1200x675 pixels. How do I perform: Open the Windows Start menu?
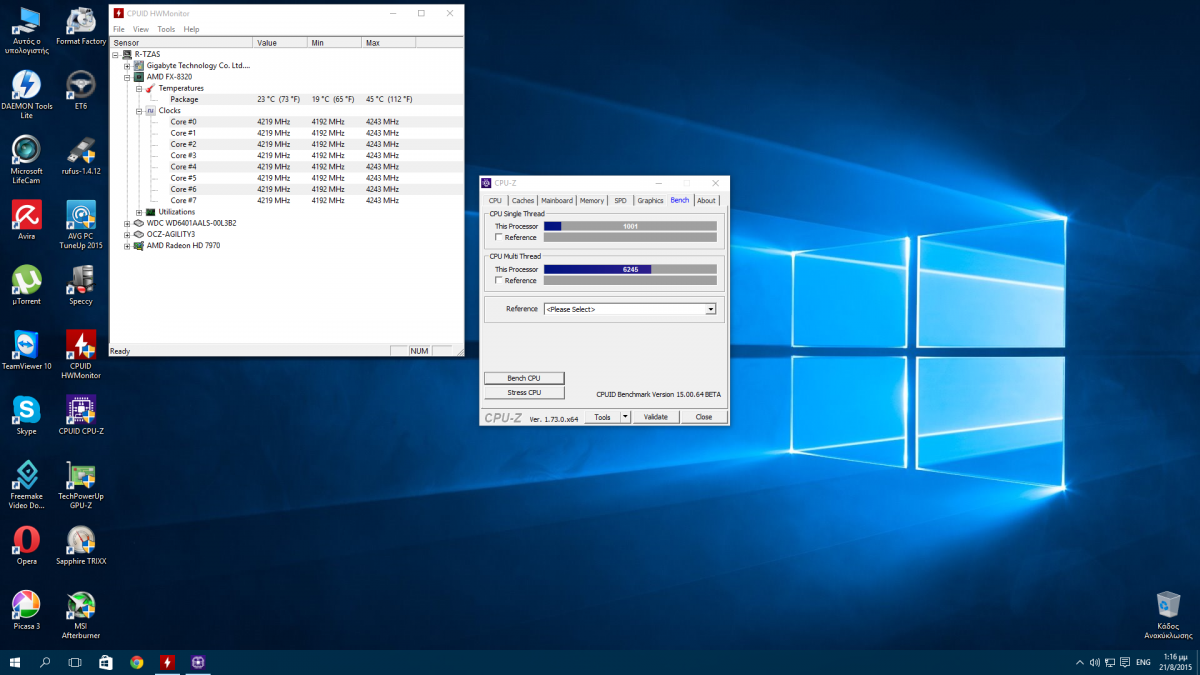pos(15,662)
